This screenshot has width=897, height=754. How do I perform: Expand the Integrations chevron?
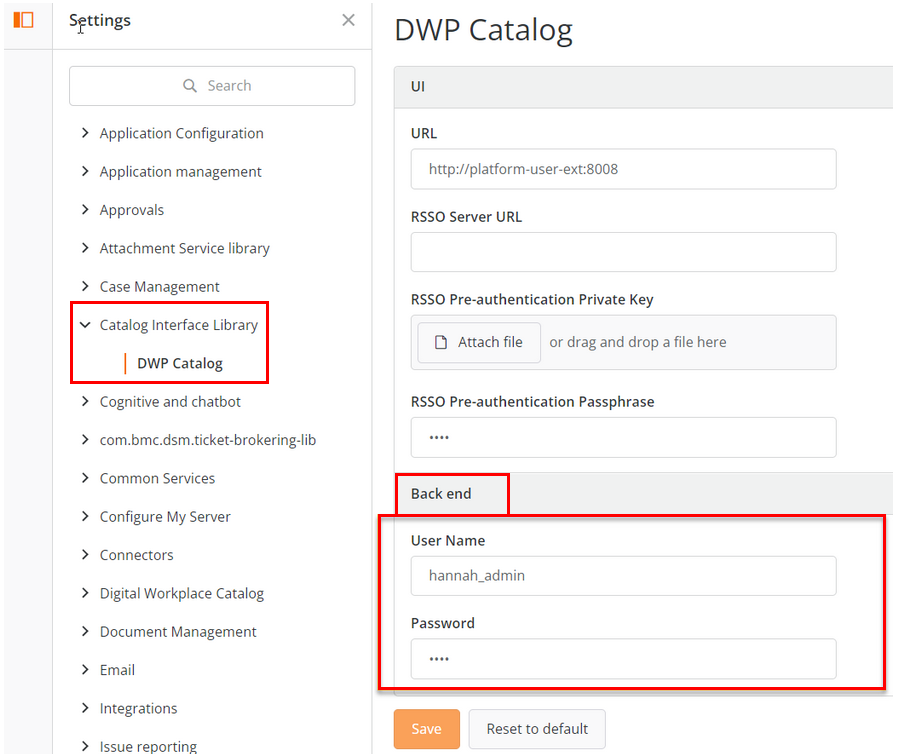click(85, 708)
